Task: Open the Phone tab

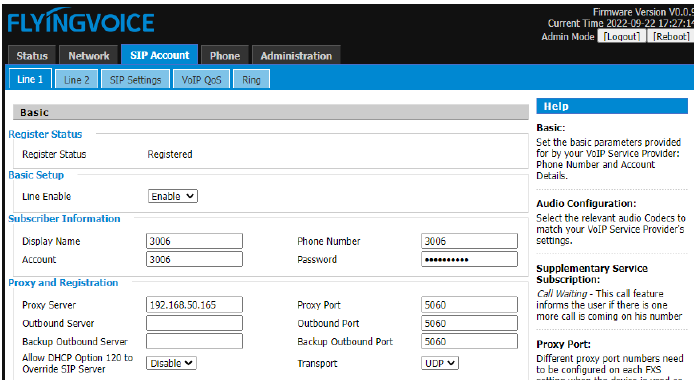Action: pos(225,56)
